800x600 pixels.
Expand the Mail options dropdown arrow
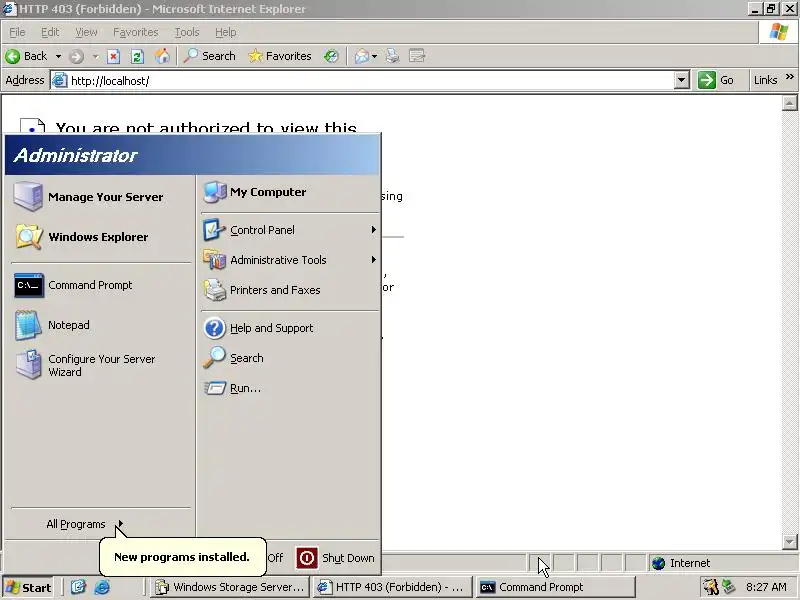[374, 56]
